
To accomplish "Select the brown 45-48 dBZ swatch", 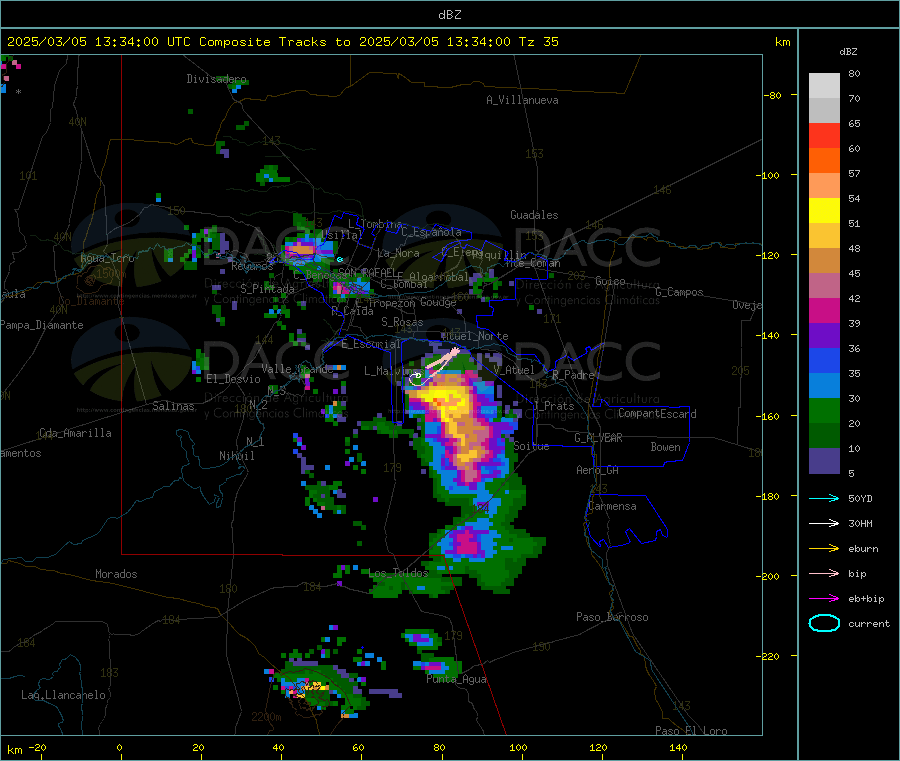I will pyautogui.click(x=824, y=261).
